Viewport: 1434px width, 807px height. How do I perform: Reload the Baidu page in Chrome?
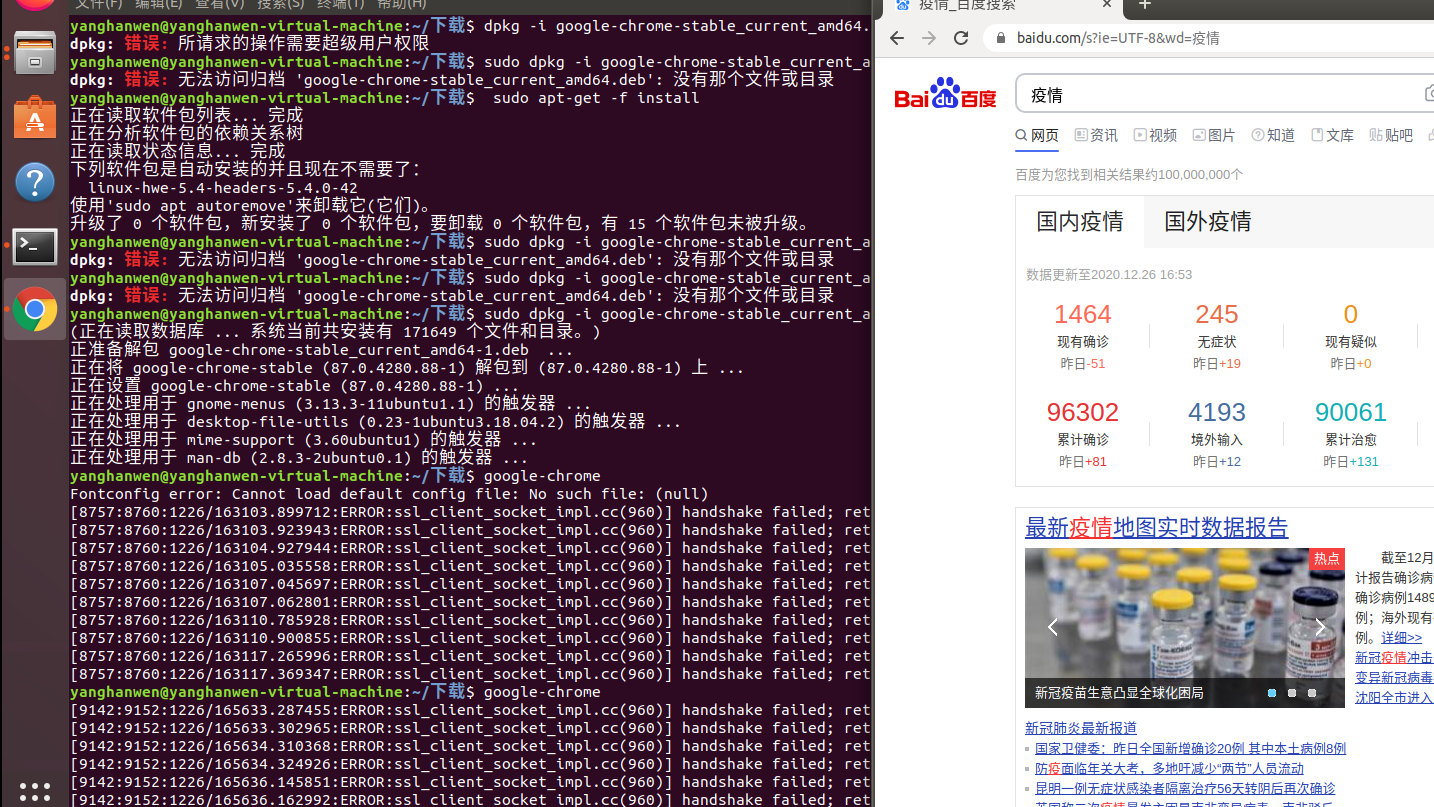(961, 38)
